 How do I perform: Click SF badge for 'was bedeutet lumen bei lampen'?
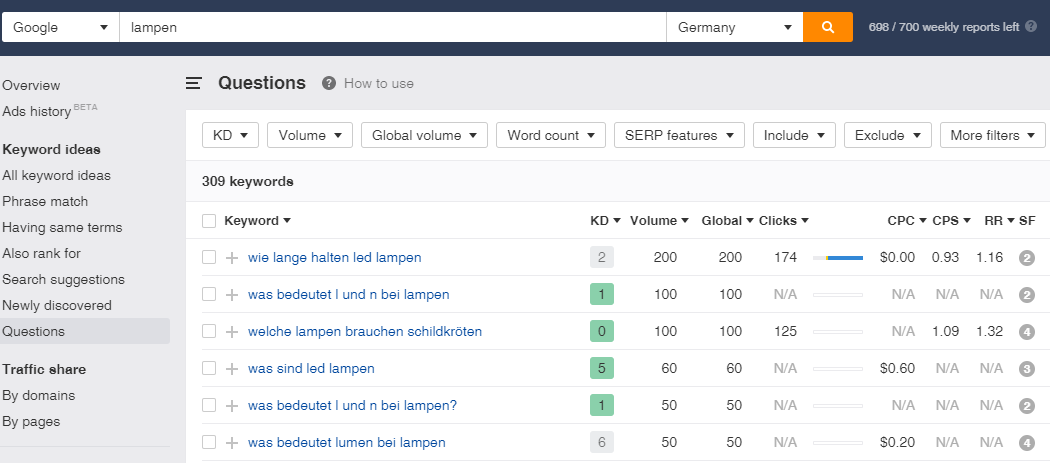pyautogui.click(x=1026, y=443)
